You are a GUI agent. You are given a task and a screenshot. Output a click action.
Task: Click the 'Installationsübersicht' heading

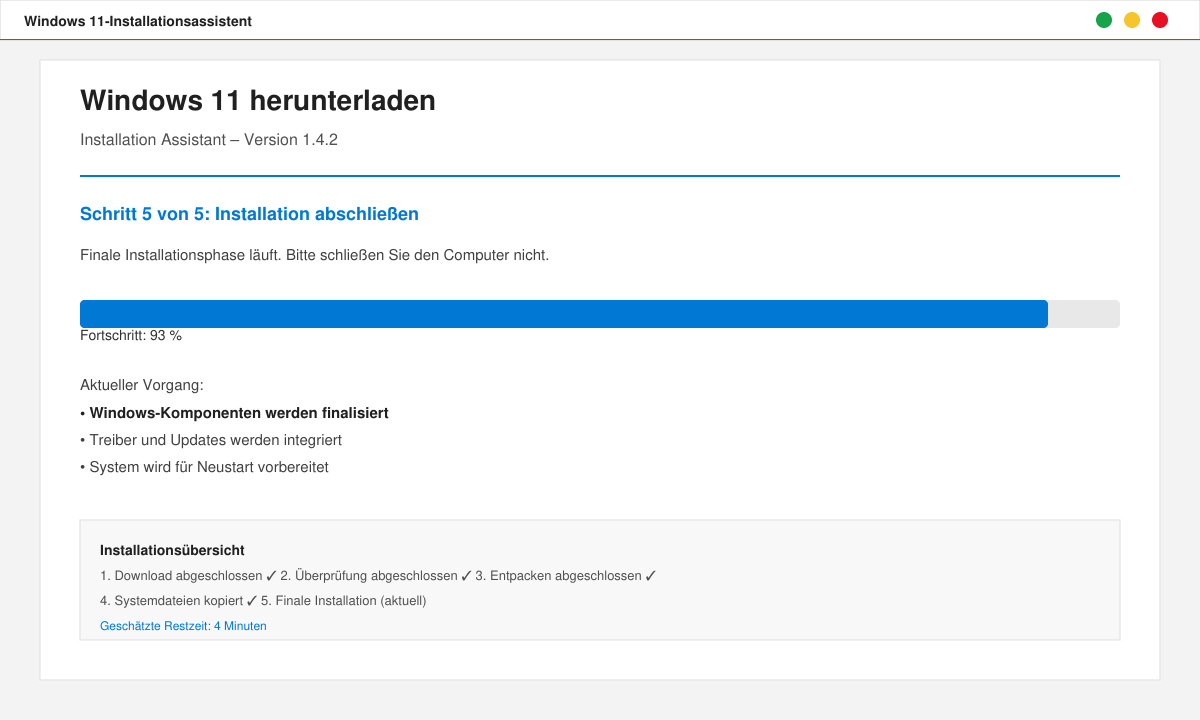coord(172,550)
